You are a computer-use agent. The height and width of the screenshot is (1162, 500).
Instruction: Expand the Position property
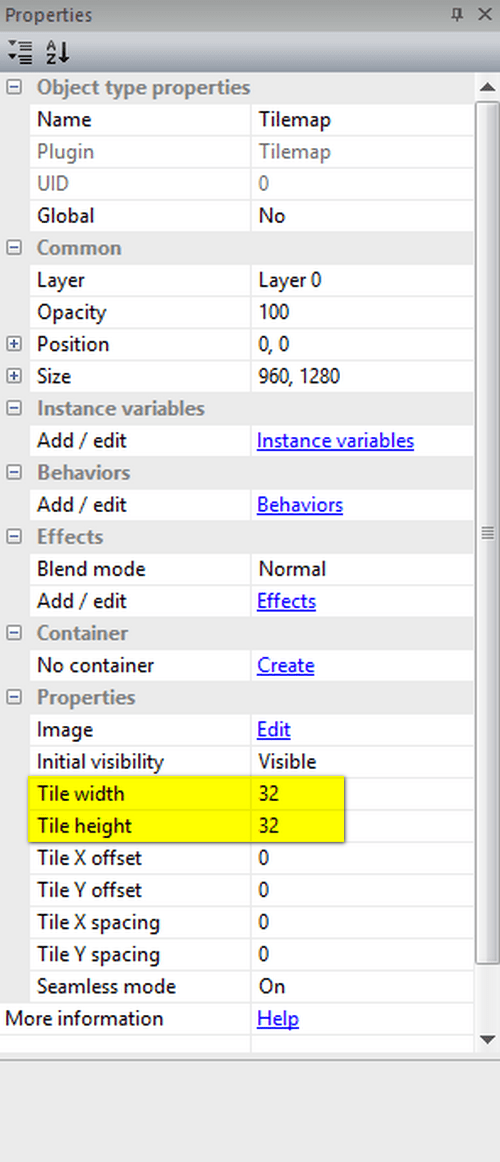click(x=14, y=345)
